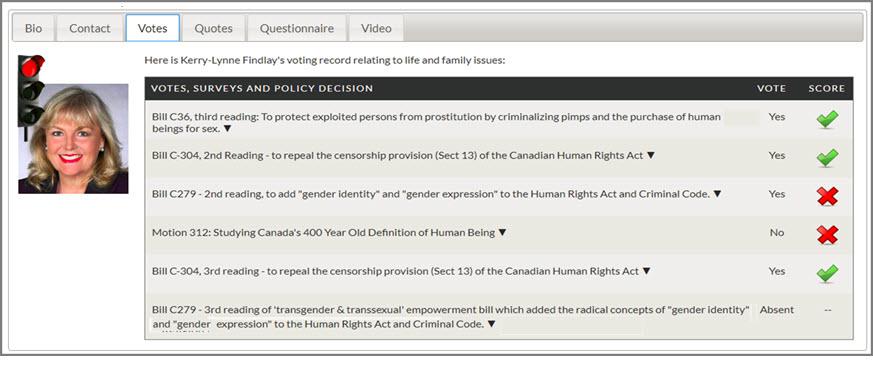Click the Motion 312 row title text
Viewport: 873px width, 388px height.
323,233
